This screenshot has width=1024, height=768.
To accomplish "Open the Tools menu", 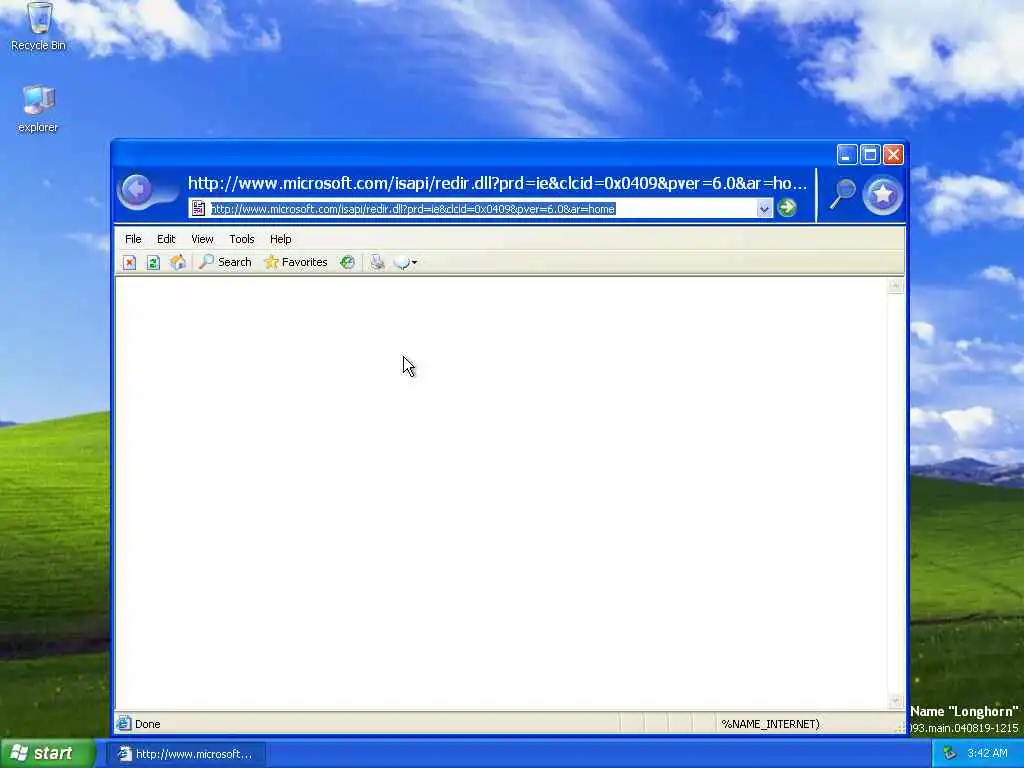I will click(x=242, y=239).
